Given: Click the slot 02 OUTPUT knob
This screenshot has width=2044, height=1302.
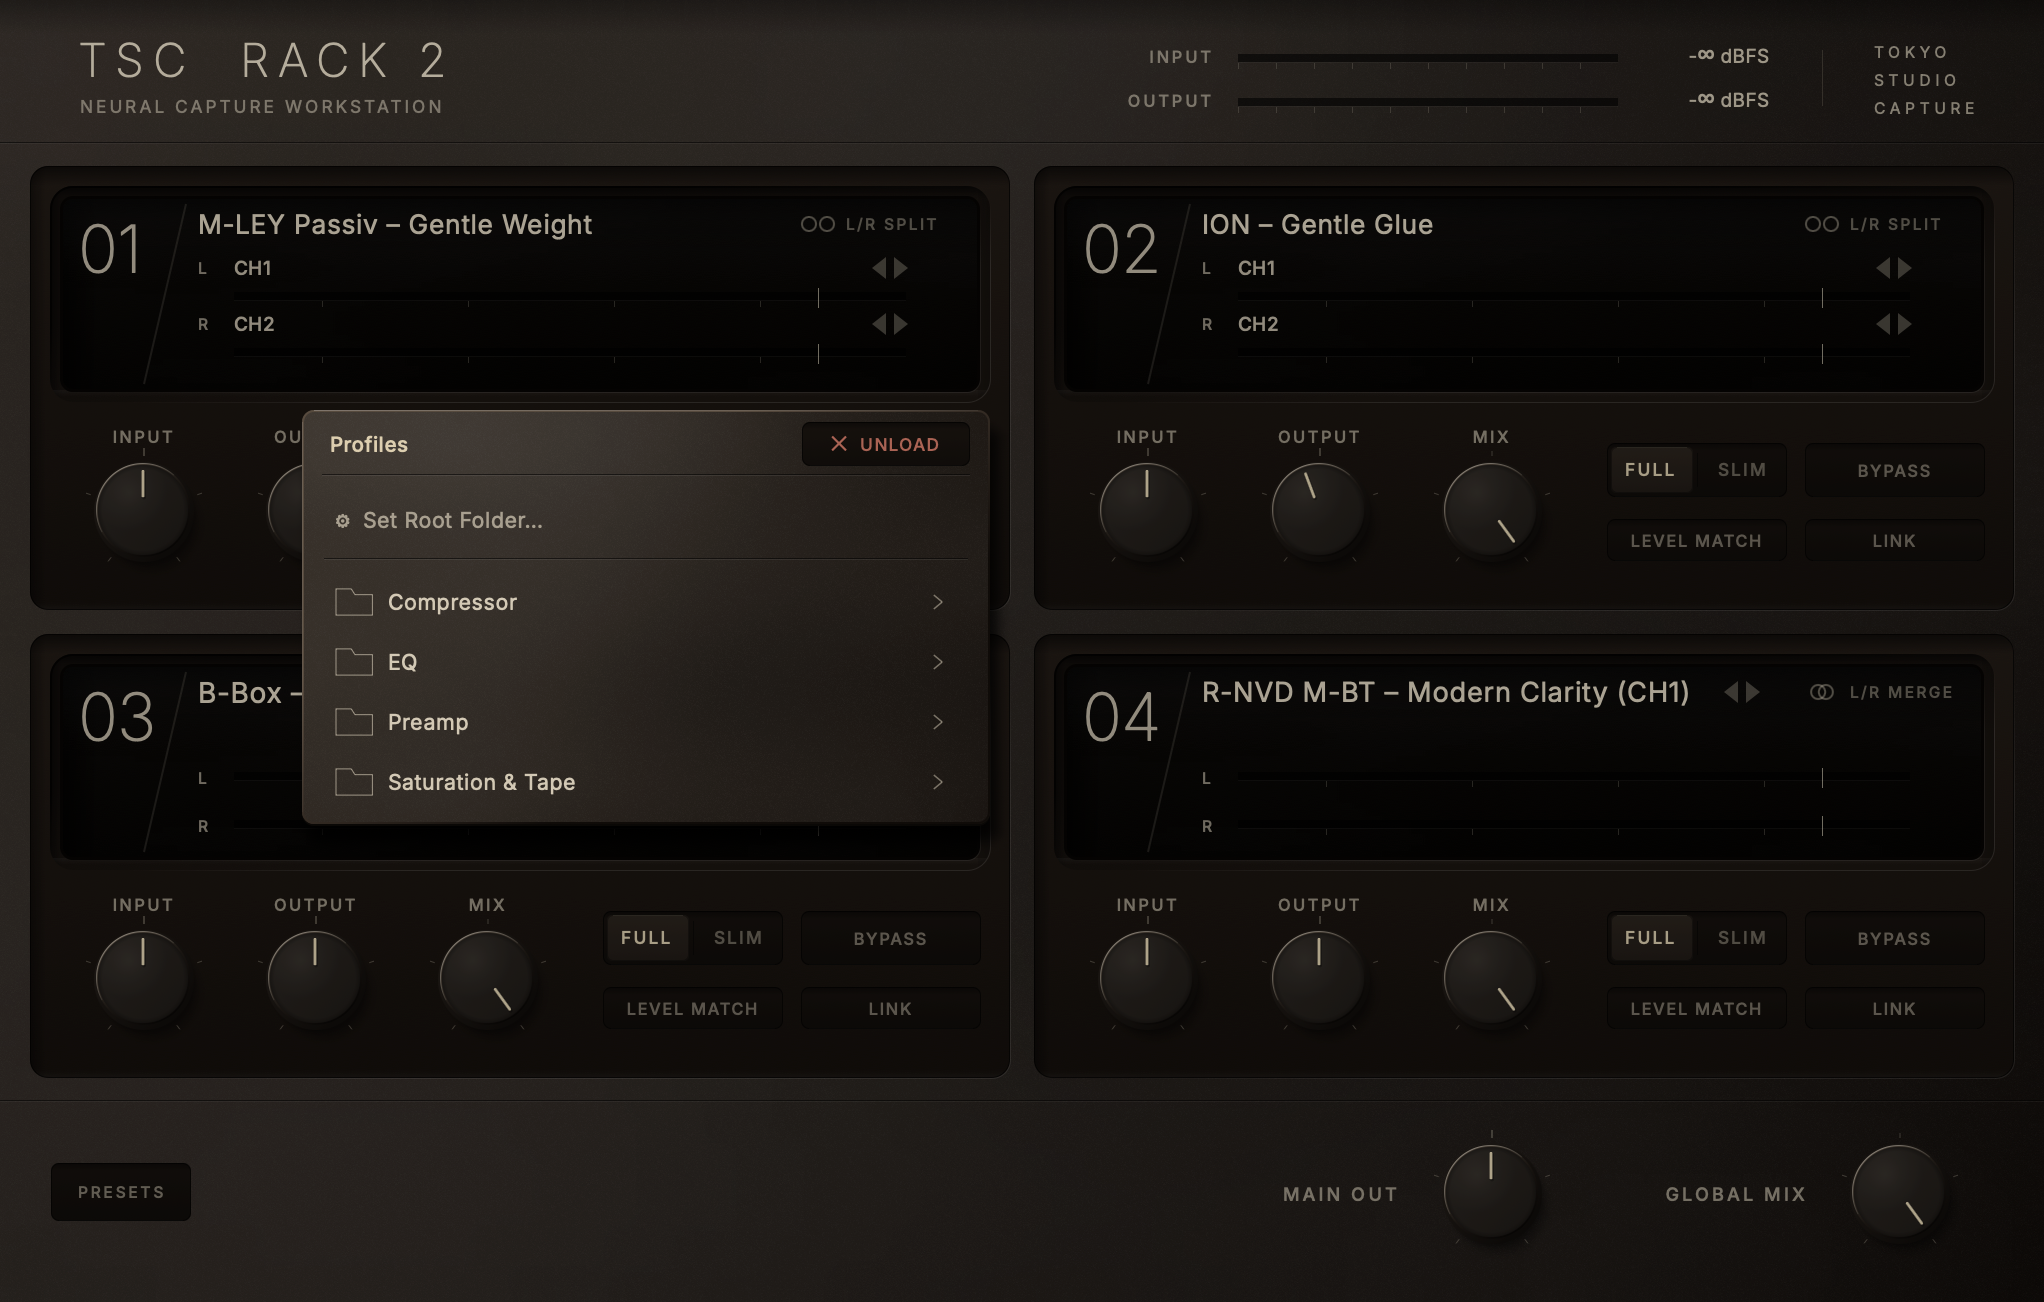Looking at the screenshot, I should point(1318,509).
